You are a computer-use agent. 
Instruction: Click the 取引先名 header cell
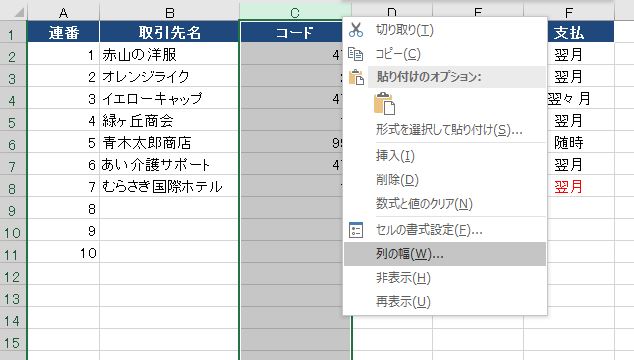(x=169, y=32)
